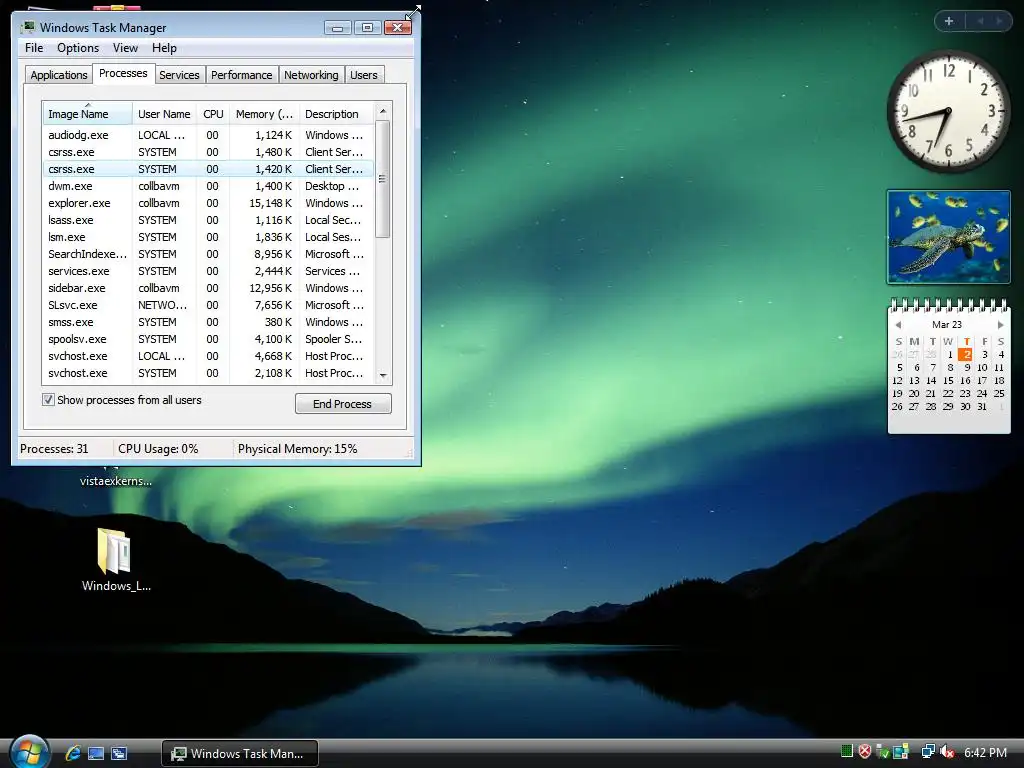Open the Options menu
The width and height of the screenshot is (1024, 768).
click(78, 48)
